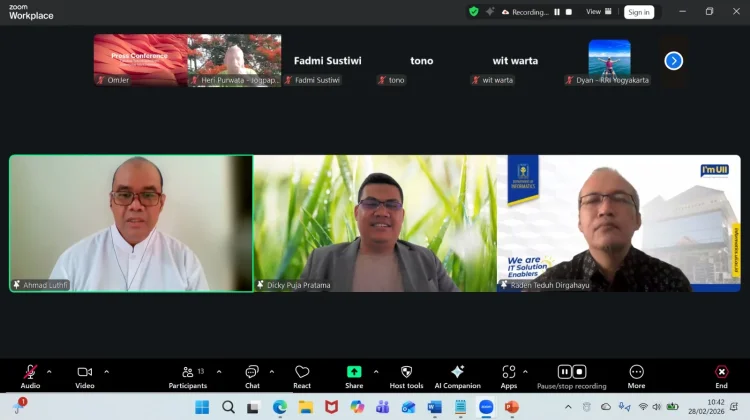The height and width of the screenshot is (420, 750).
Task: Click the red End meeting button
Action: (721, 376)
